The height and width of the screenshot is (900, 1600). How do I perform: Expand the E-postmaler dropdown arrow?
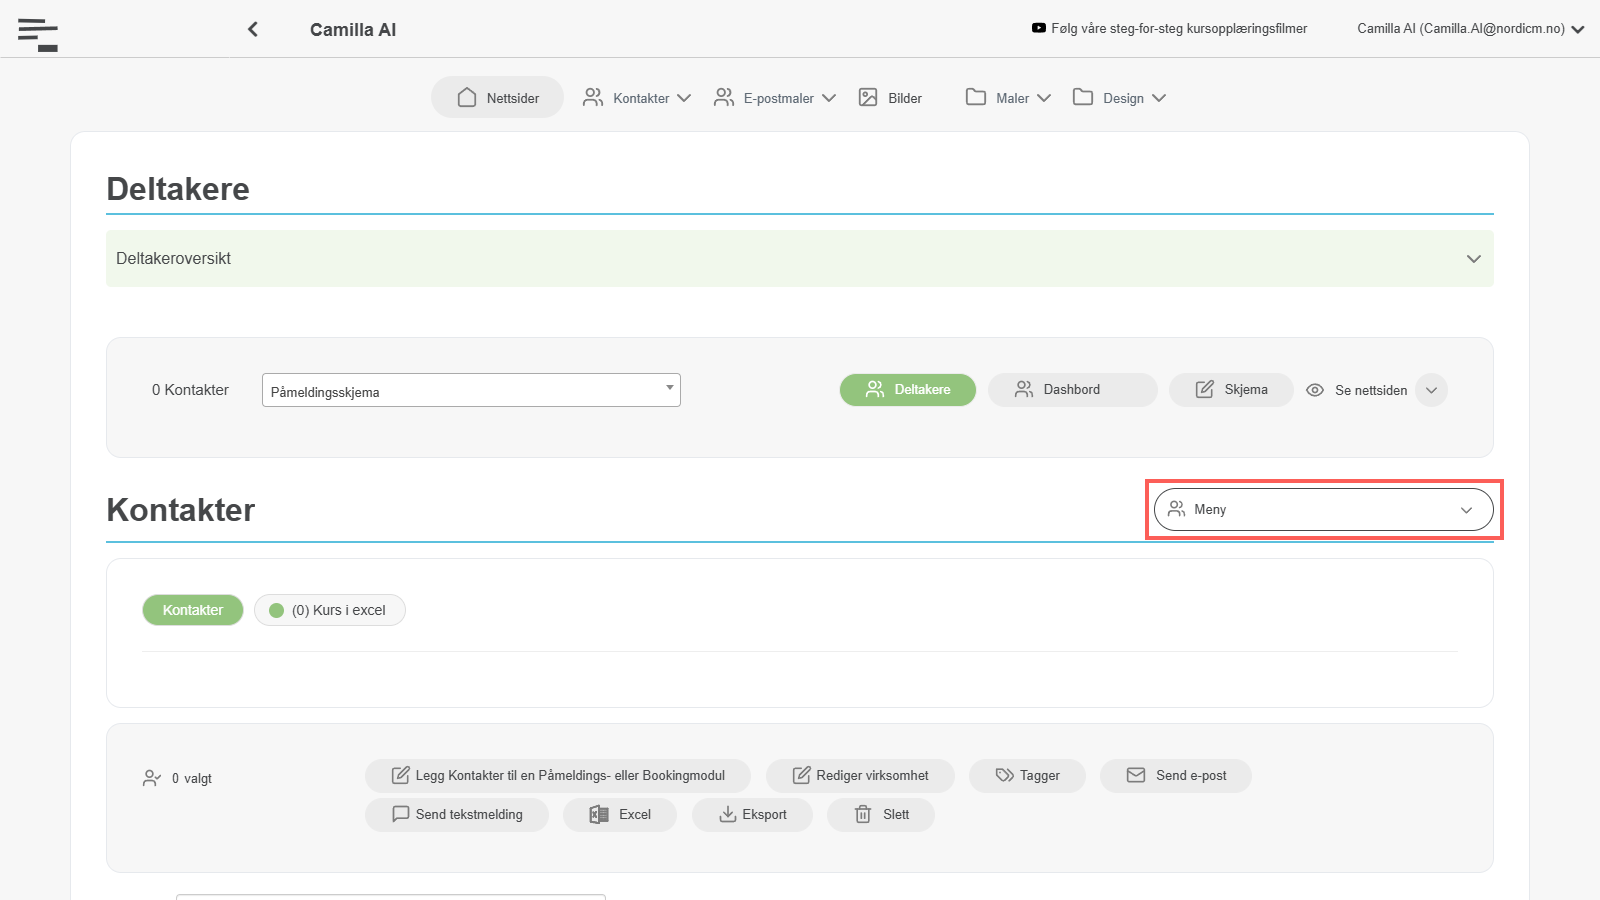click(x=829, y=98)
